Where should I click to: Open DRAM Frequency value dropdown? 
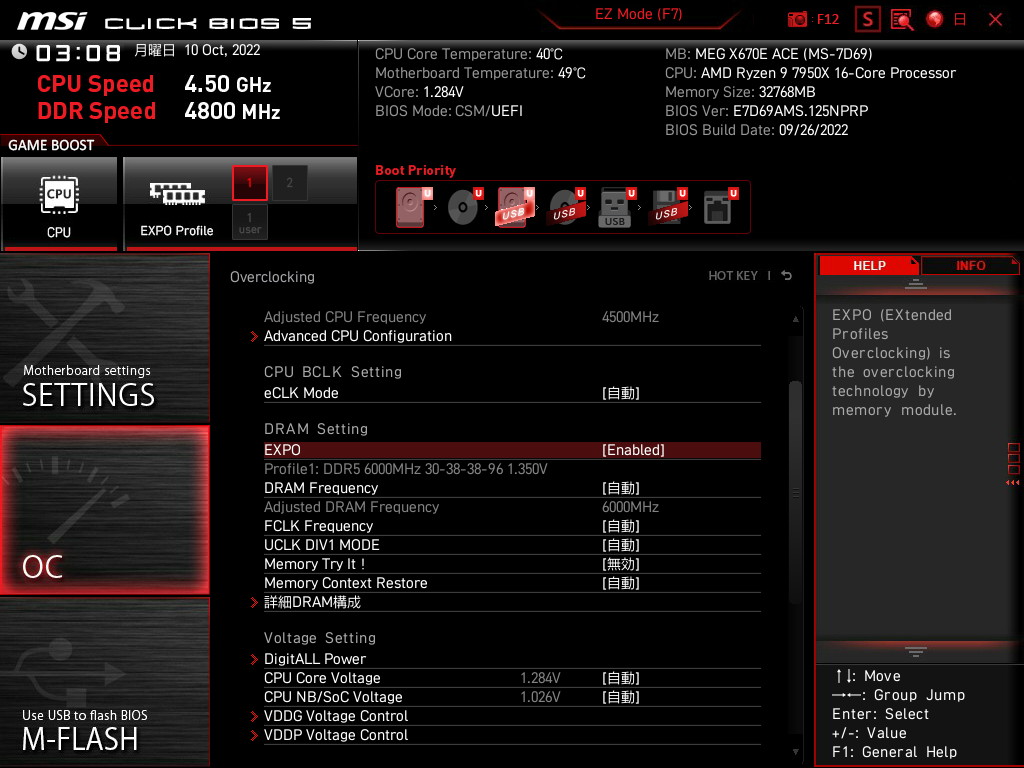[620, 488]
